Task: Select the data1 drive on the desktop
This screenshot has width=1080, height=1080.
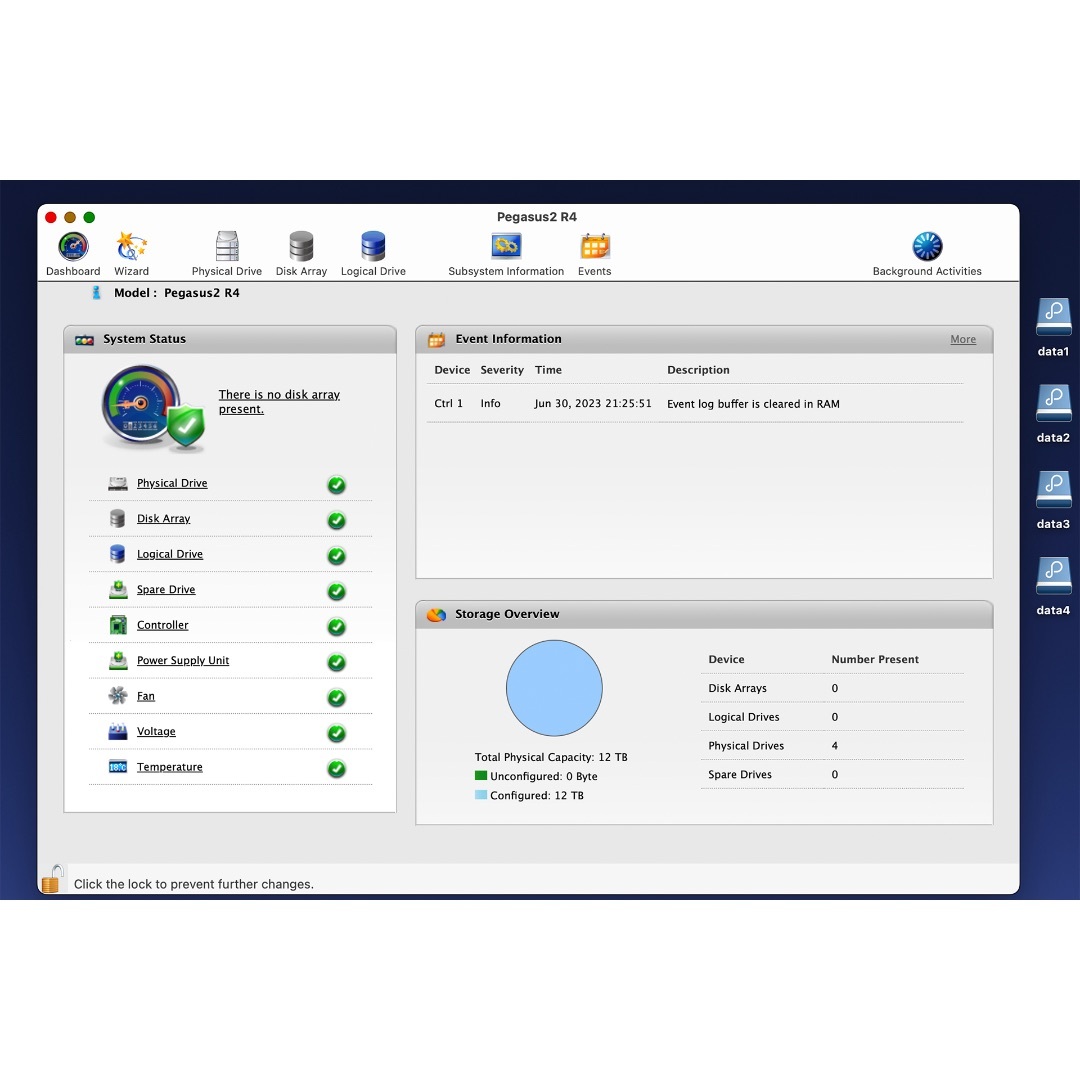Action: point(1053,327)
